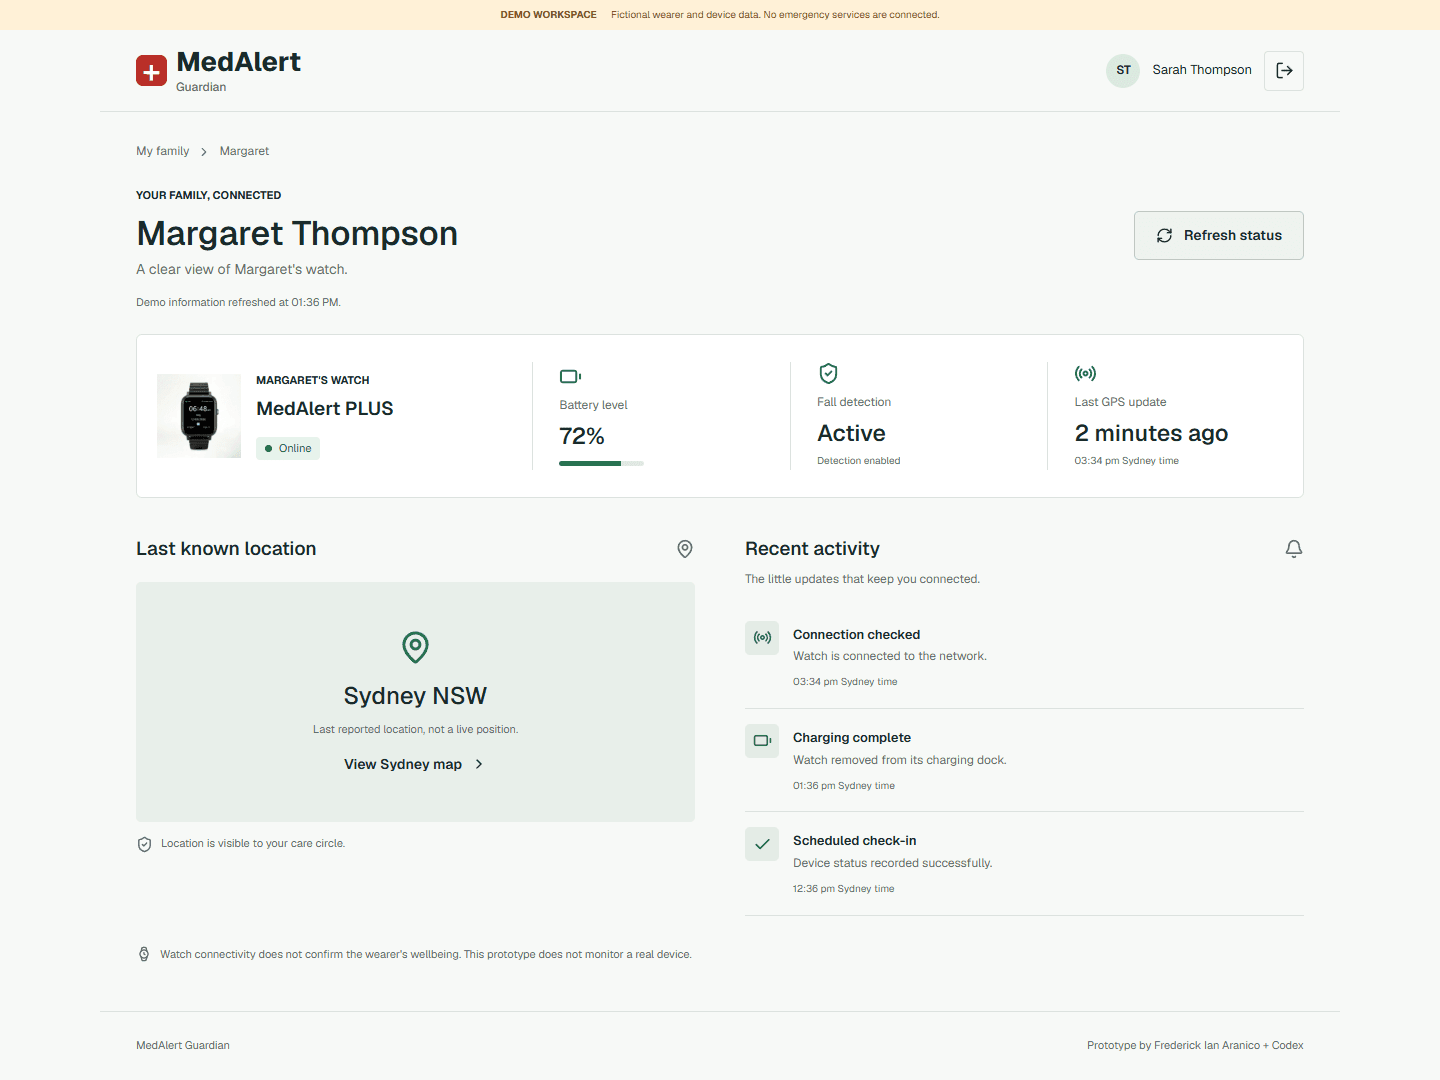Open the My family breadcrumb
The width and height of the screenshot is (1440, 1080).
pos(163,151)
